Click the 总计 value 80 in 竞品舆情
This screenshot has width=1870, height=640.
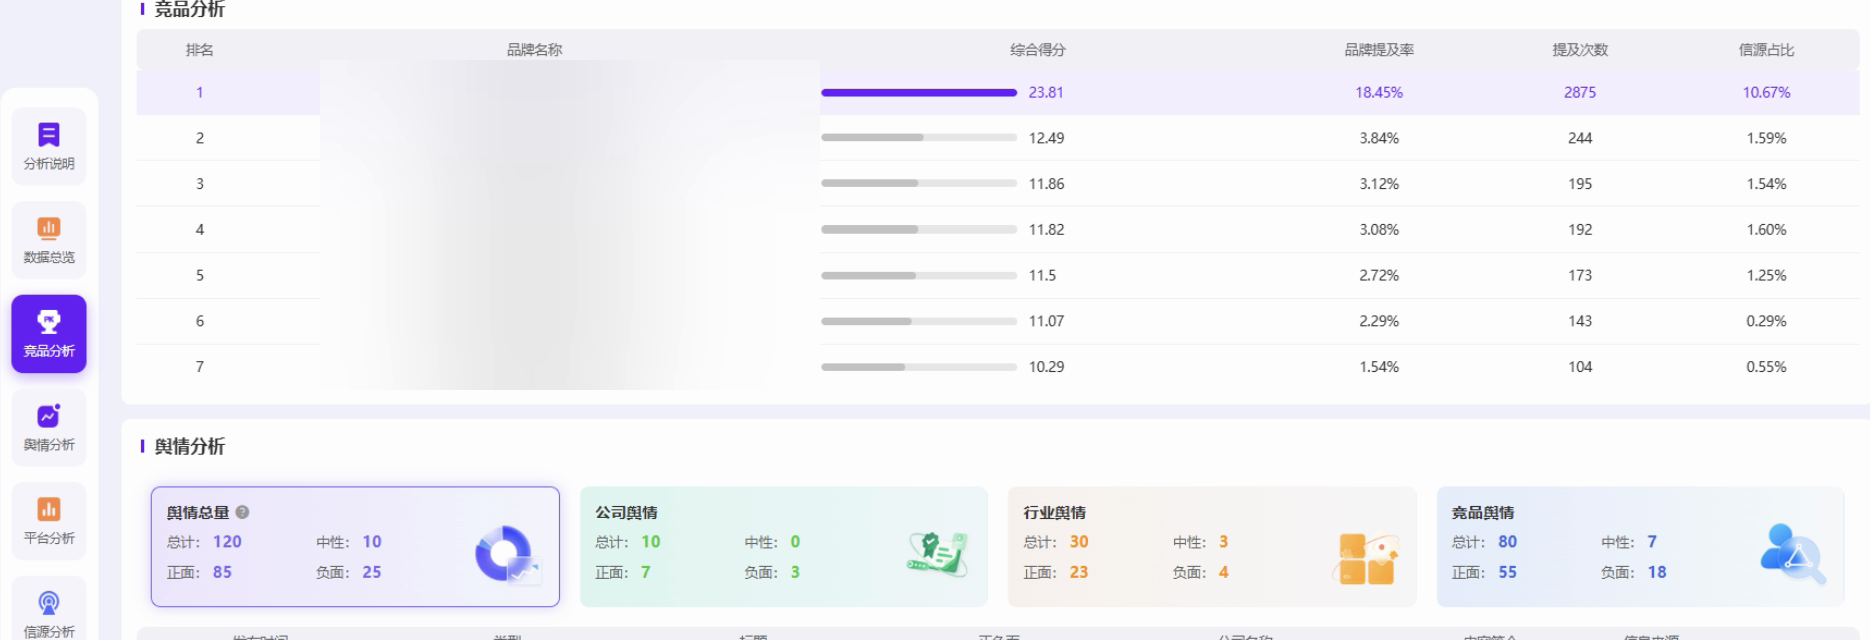(1508, 541)
